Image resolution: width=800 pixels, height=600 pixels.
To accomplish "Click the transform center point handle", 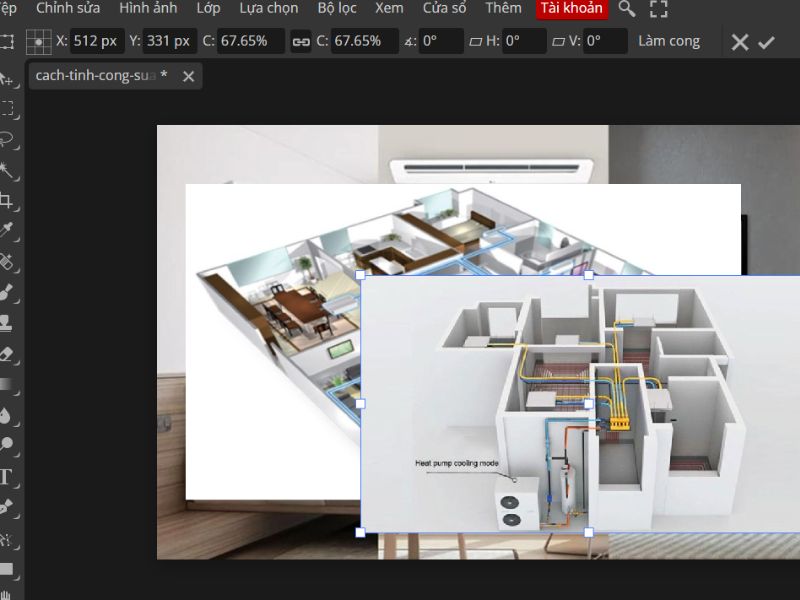I will (588, 404).
